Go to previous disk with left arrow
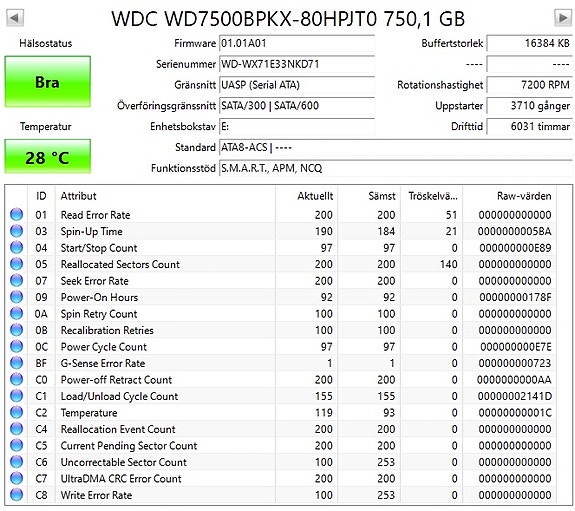Screen dimensions: 575x511 (15, 18)
